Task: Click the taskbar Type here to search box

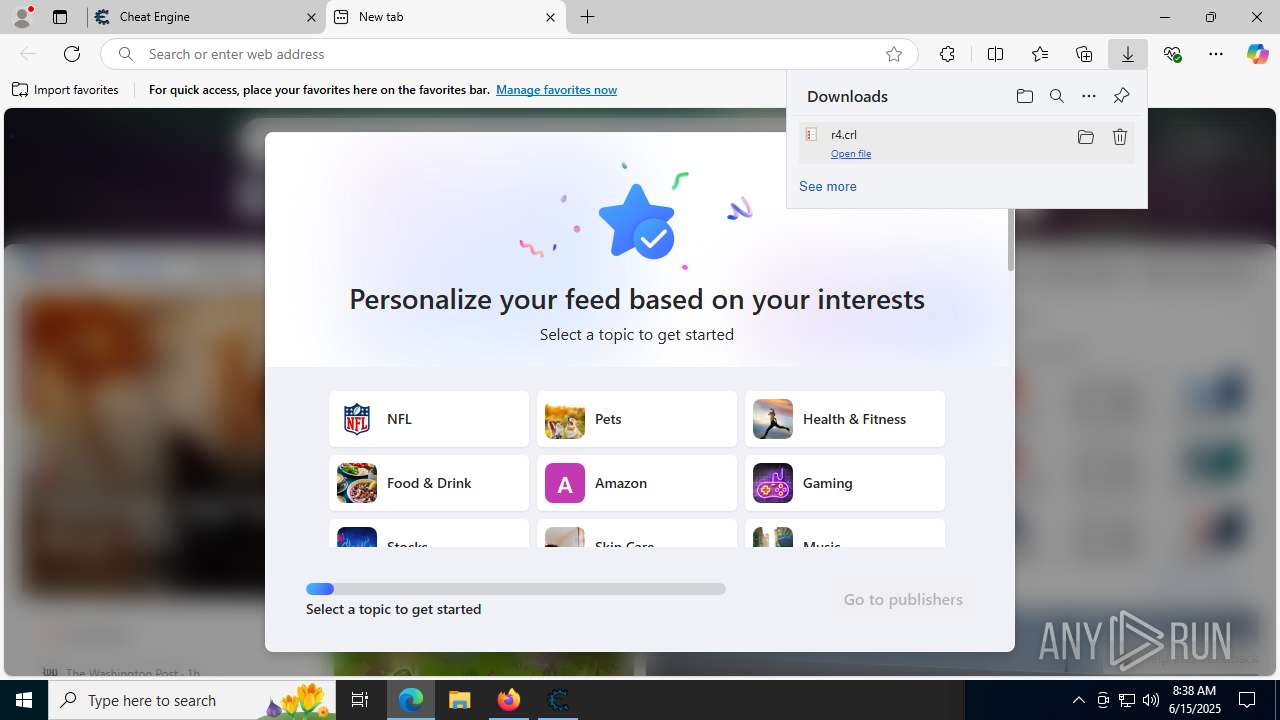Action: [192, 700]
